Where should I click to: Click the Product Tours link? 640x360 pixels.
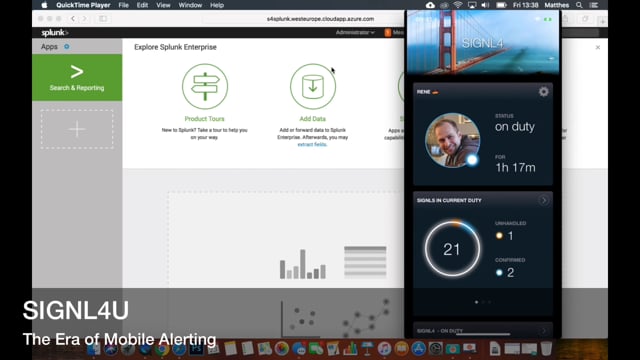click(x=204, y=119)
